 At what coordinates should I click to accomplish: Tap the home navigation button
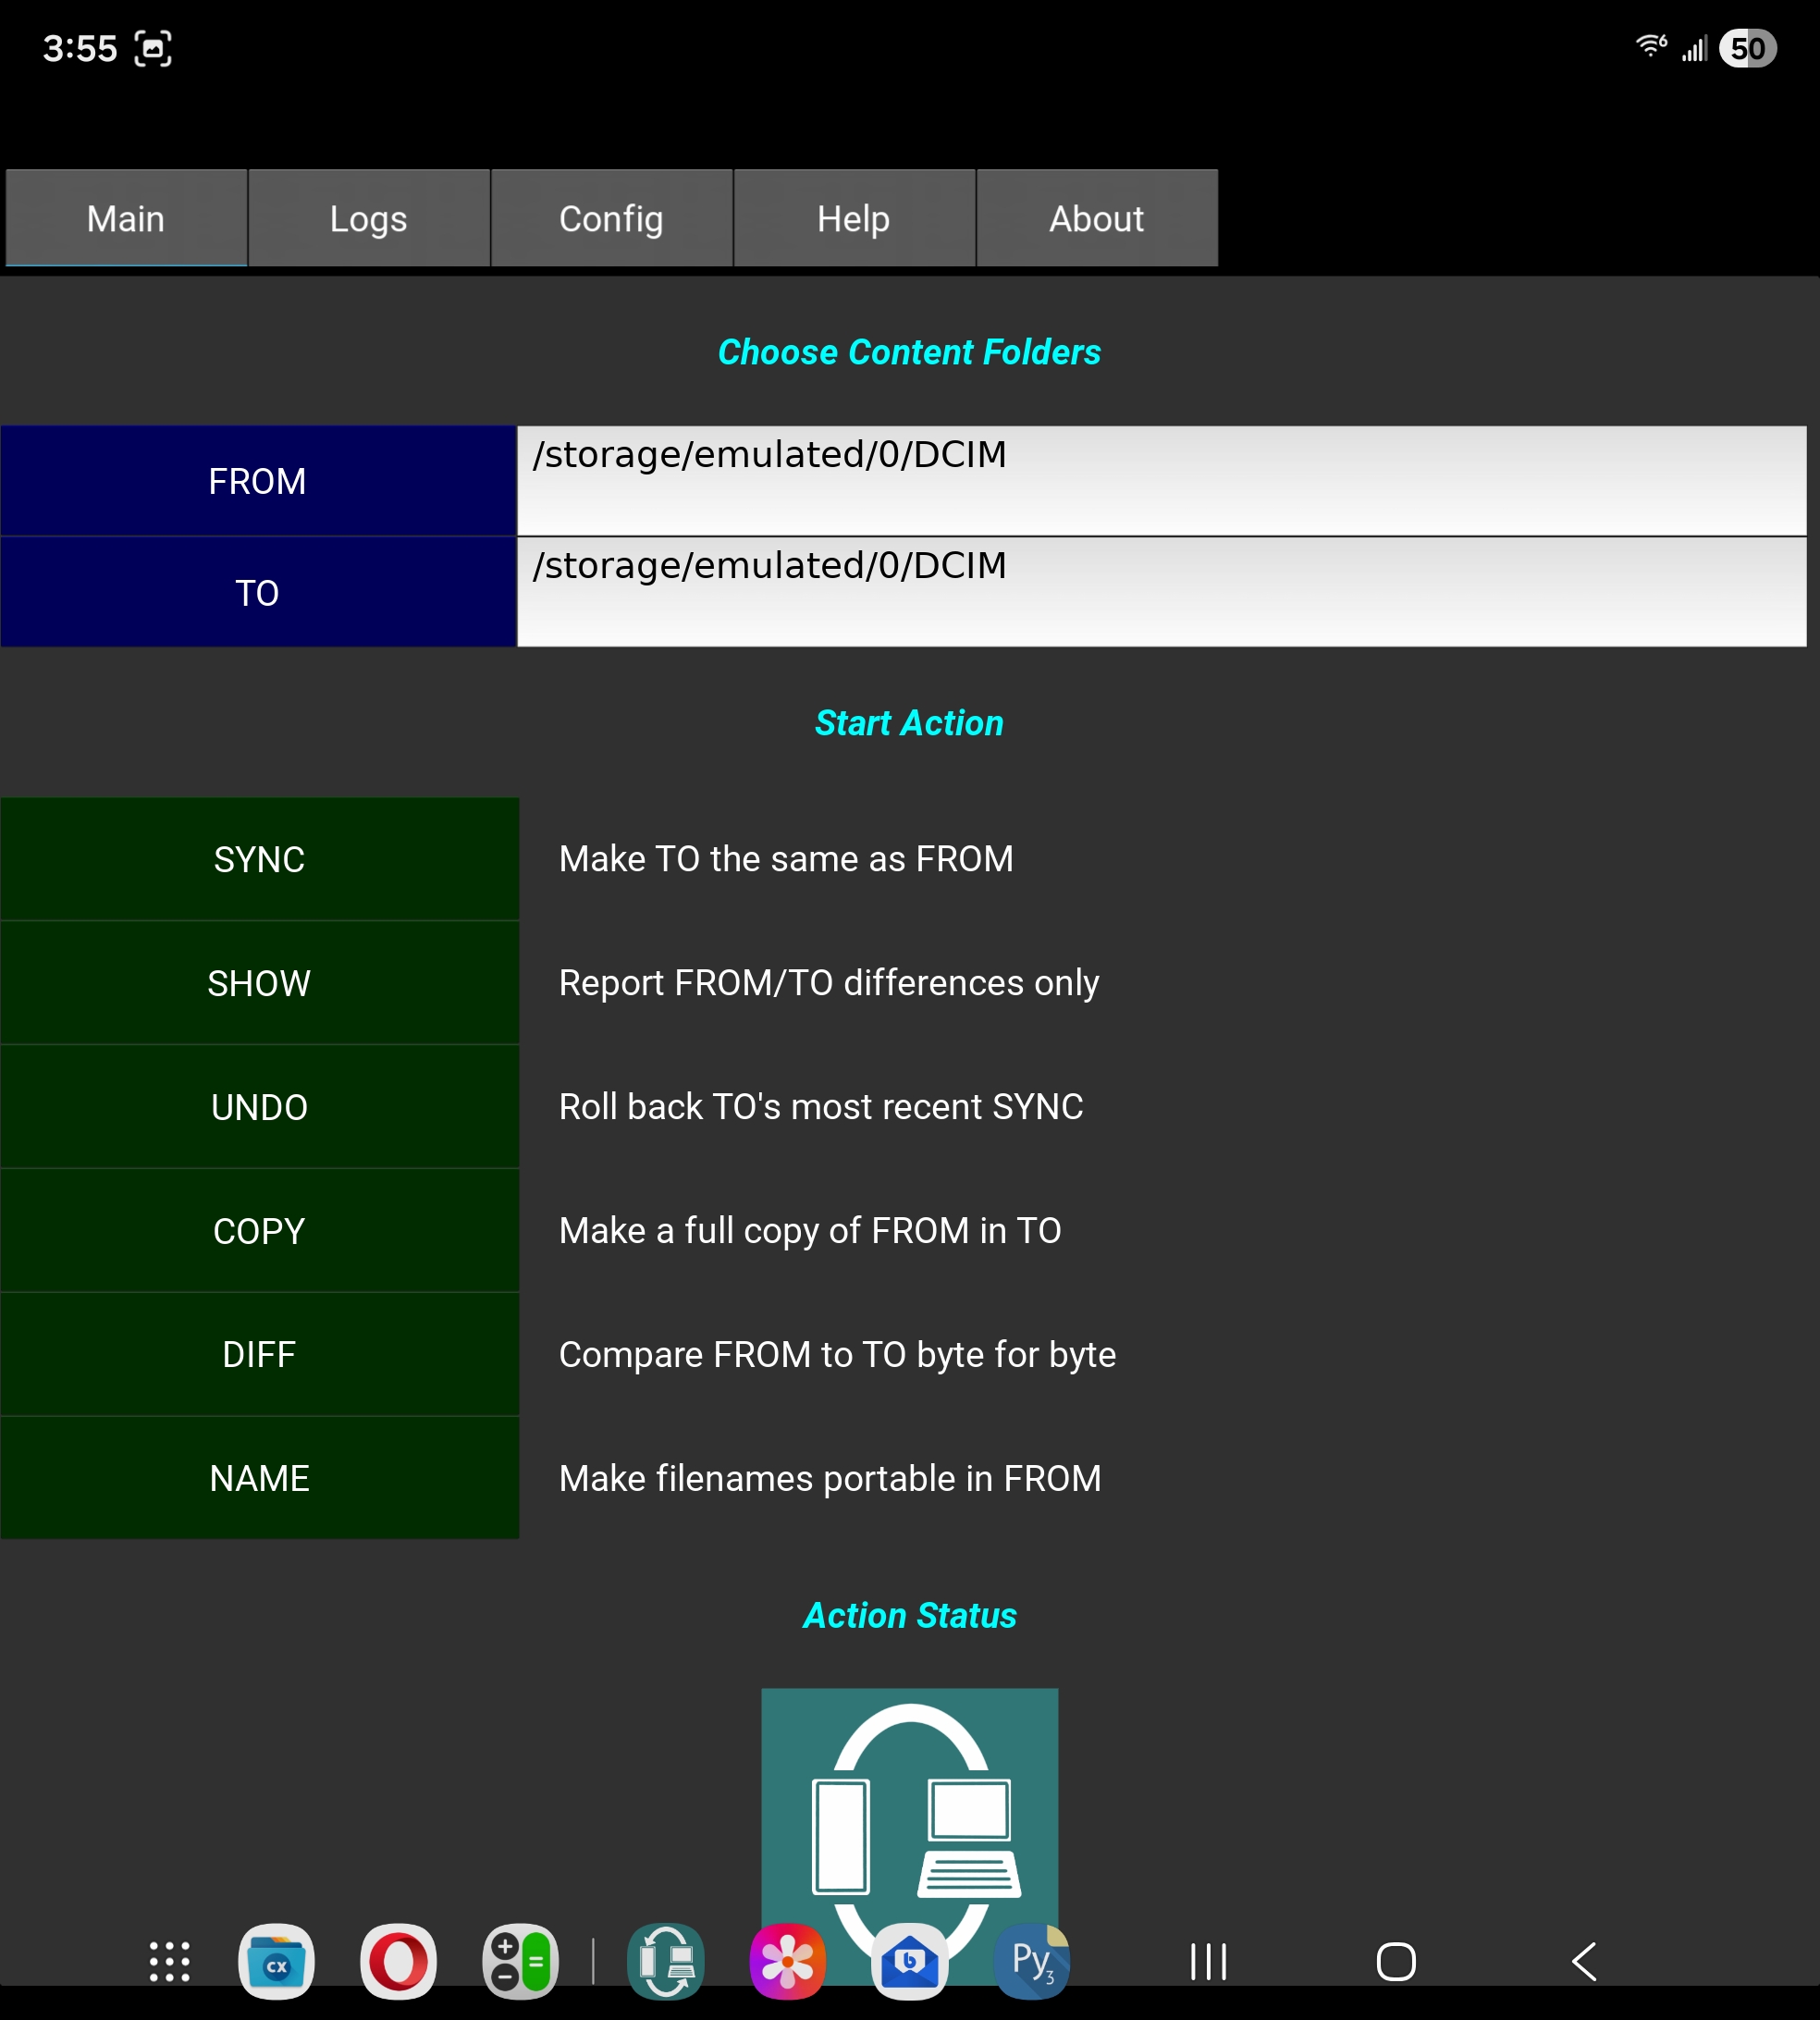(x=1395, y=1961)
